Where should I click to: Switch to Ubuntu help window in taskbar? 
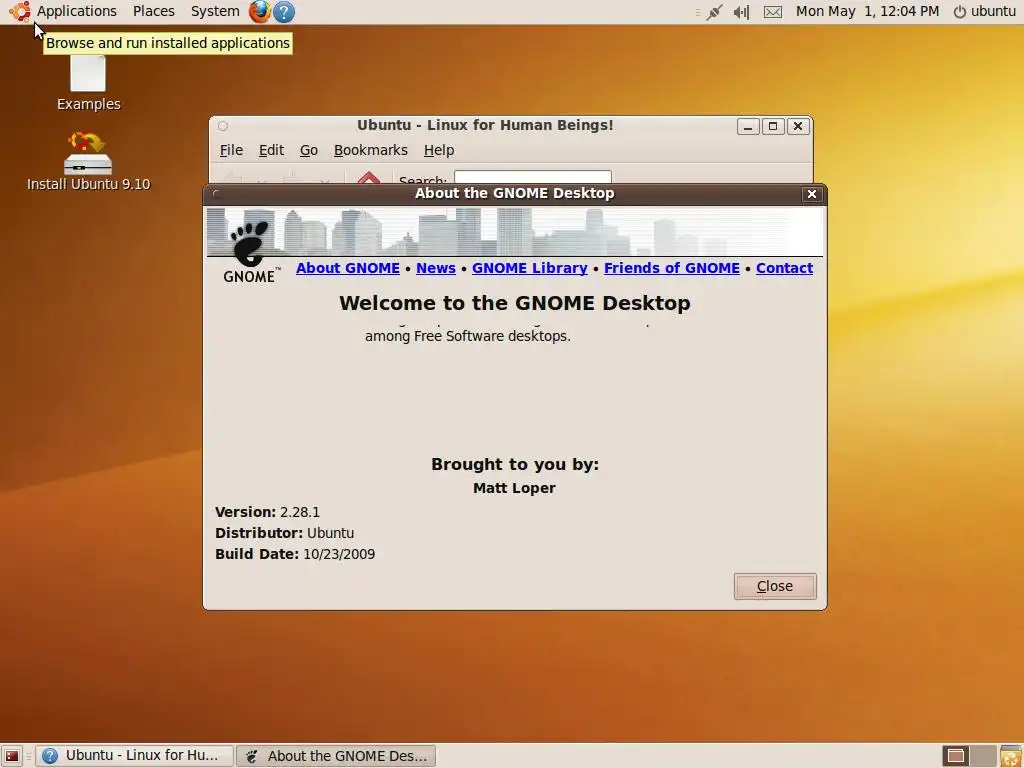point(134,756)
